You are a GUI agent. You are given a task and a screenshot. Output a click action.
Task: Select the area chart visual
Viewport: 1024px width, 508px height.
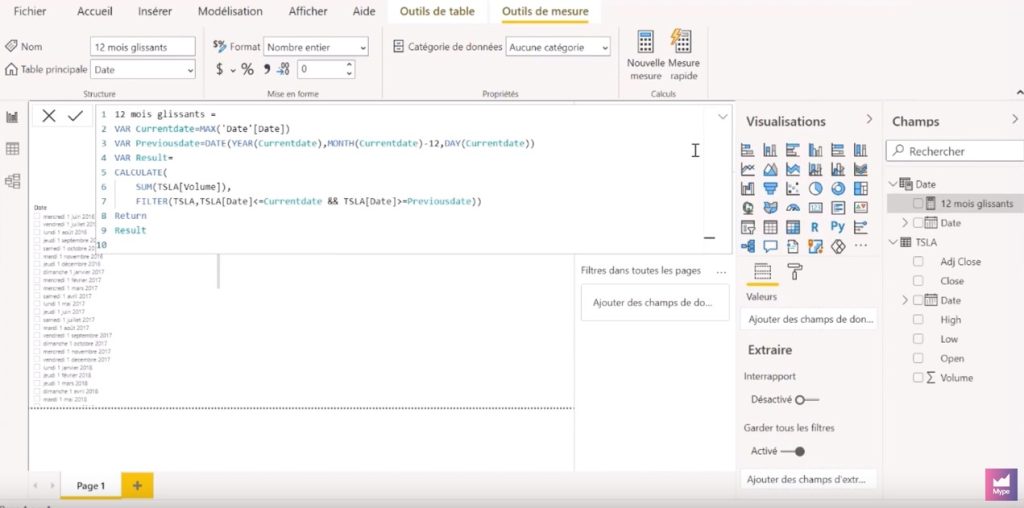(771, 170)
